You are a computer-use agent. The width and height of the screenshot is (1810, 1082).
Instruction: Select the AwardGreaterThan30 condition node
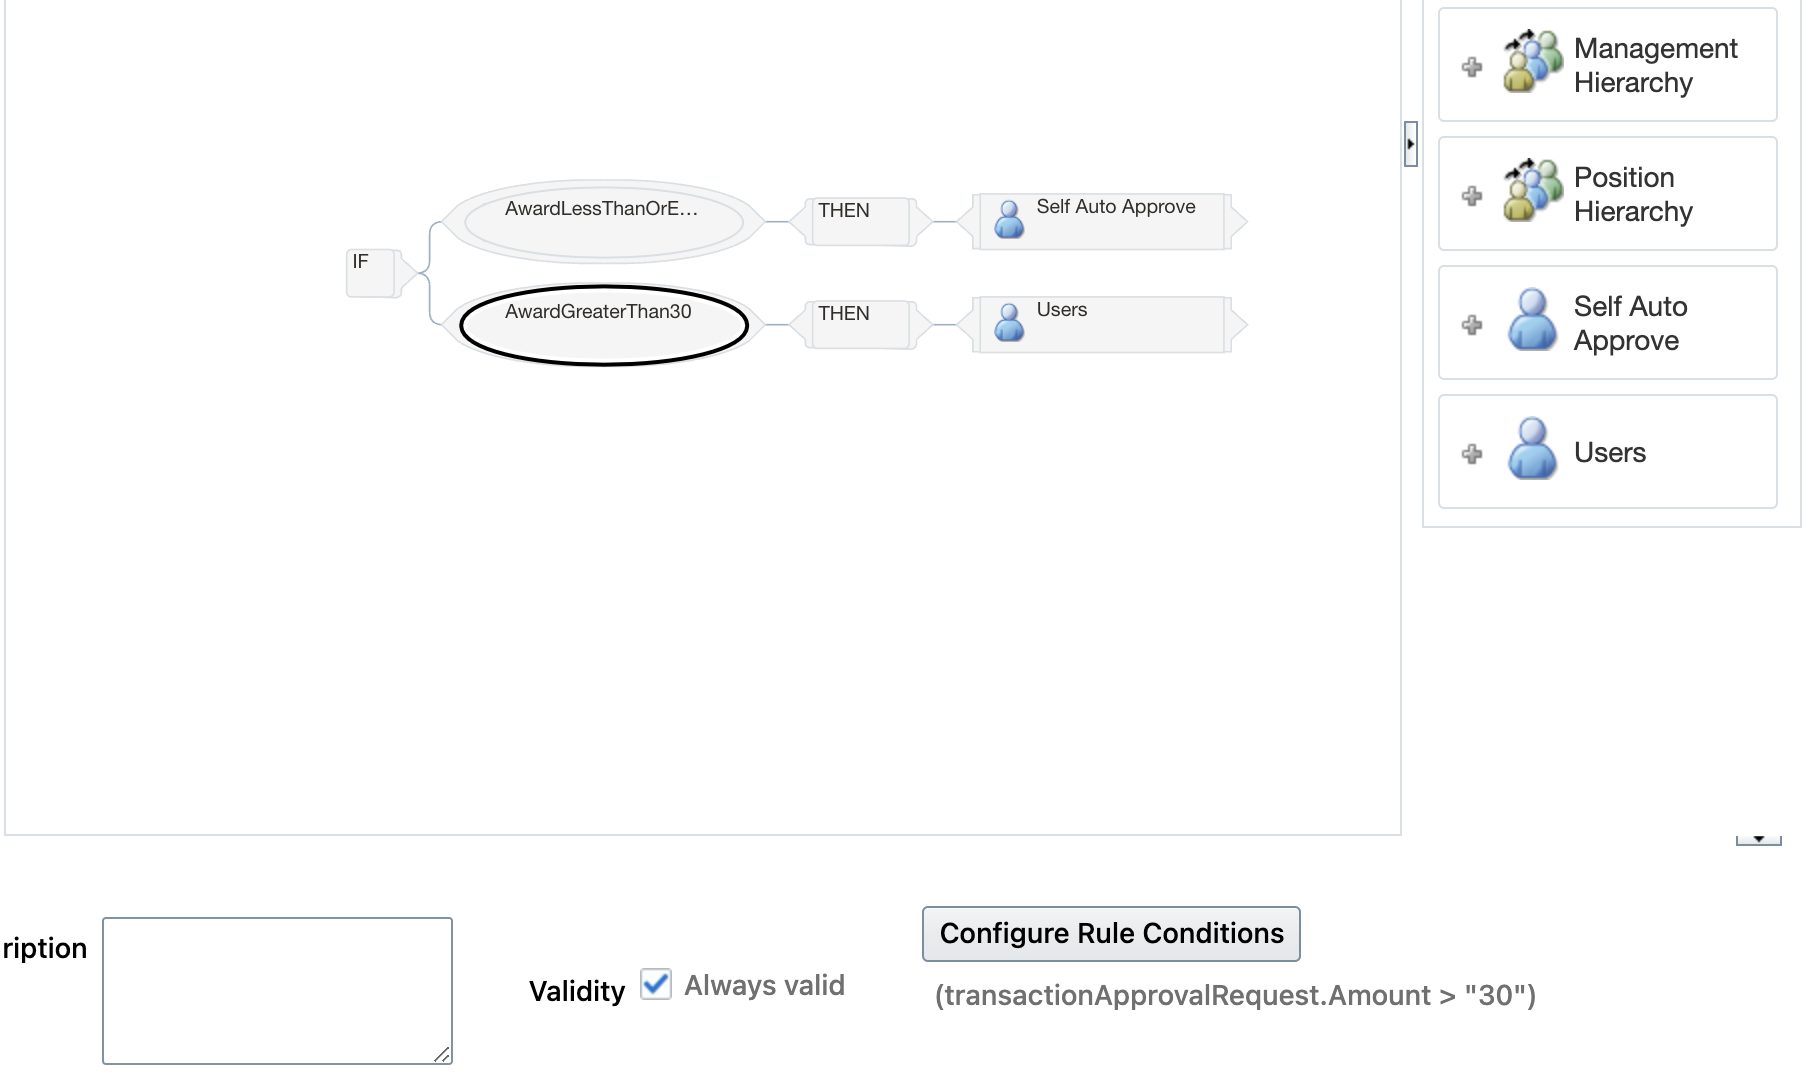coord(603,325)
